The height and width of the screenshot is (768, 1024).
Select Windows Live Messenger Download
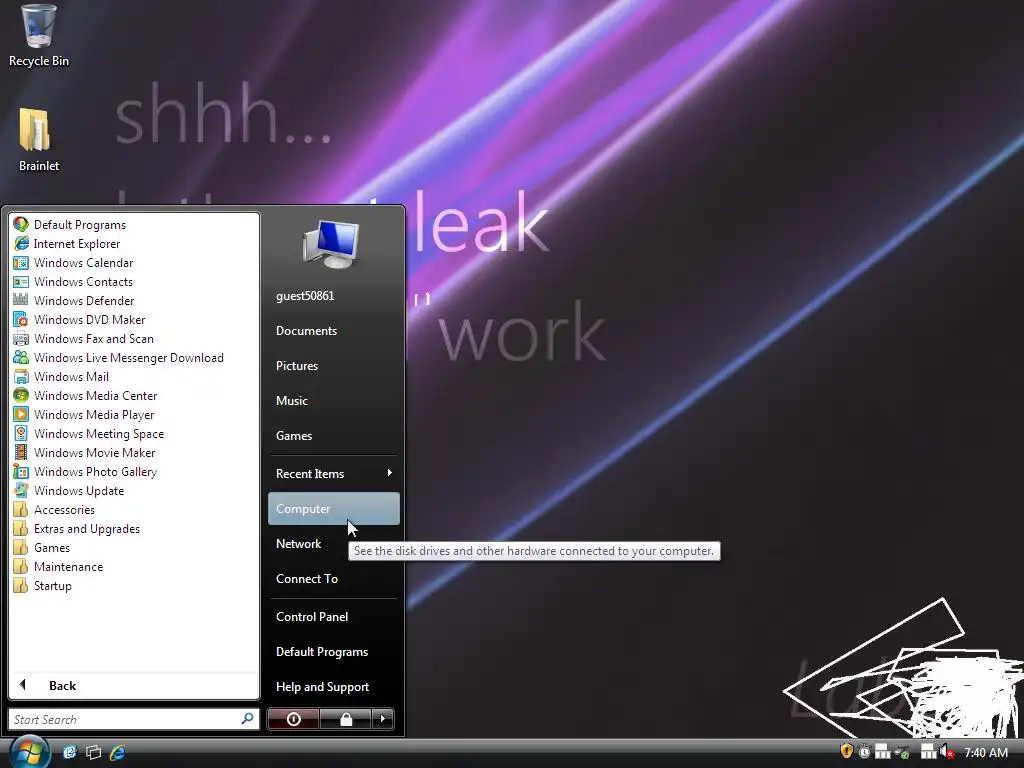pyautogui.click(x=135, y=357)
